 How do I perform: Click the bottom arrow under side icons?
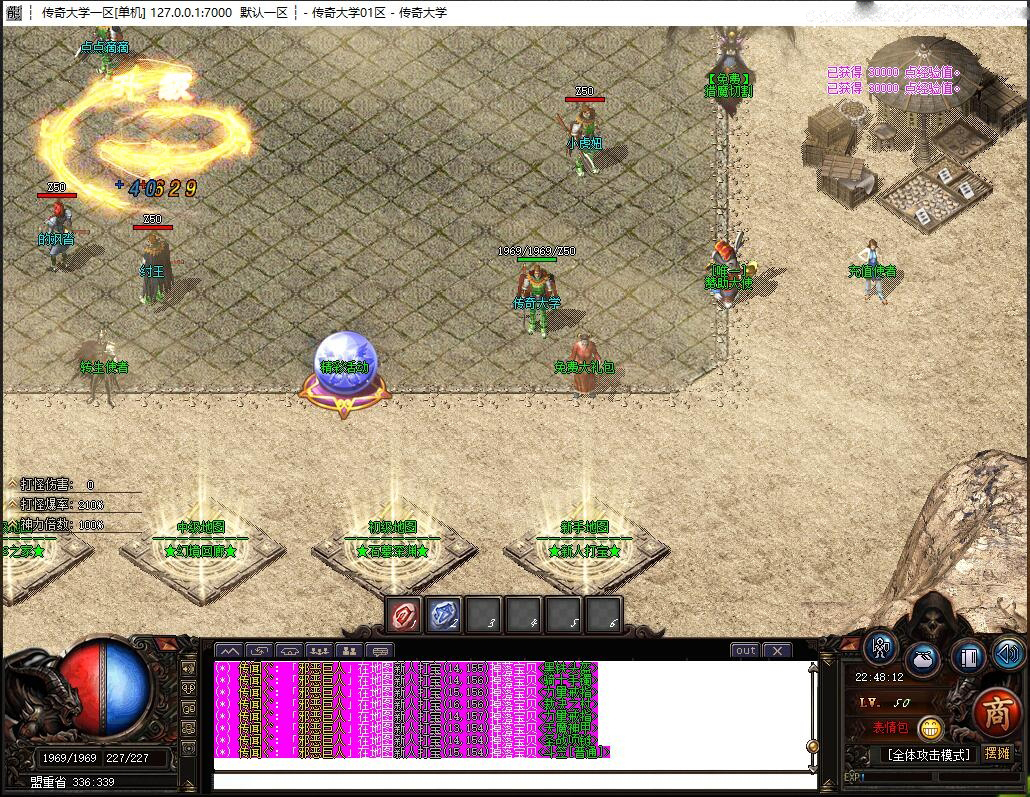pyautogui.click(x=189, y=785)
